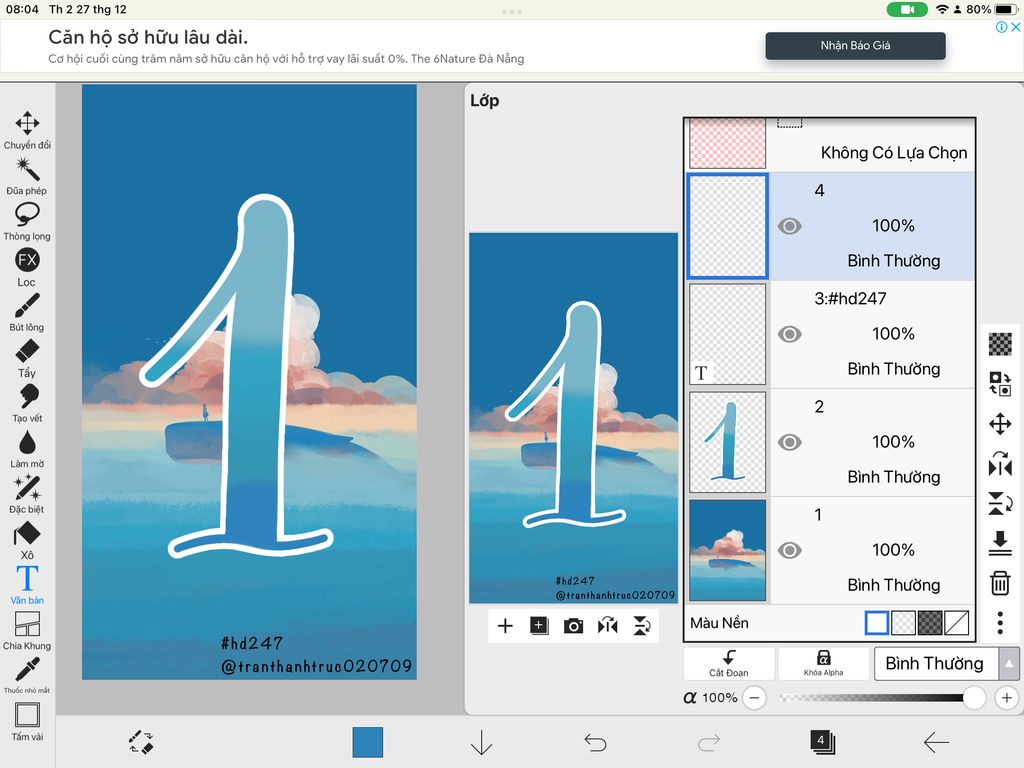Select layer 4 thumbnail
This screenshot has width=1024, height=768.
point(728,226)
